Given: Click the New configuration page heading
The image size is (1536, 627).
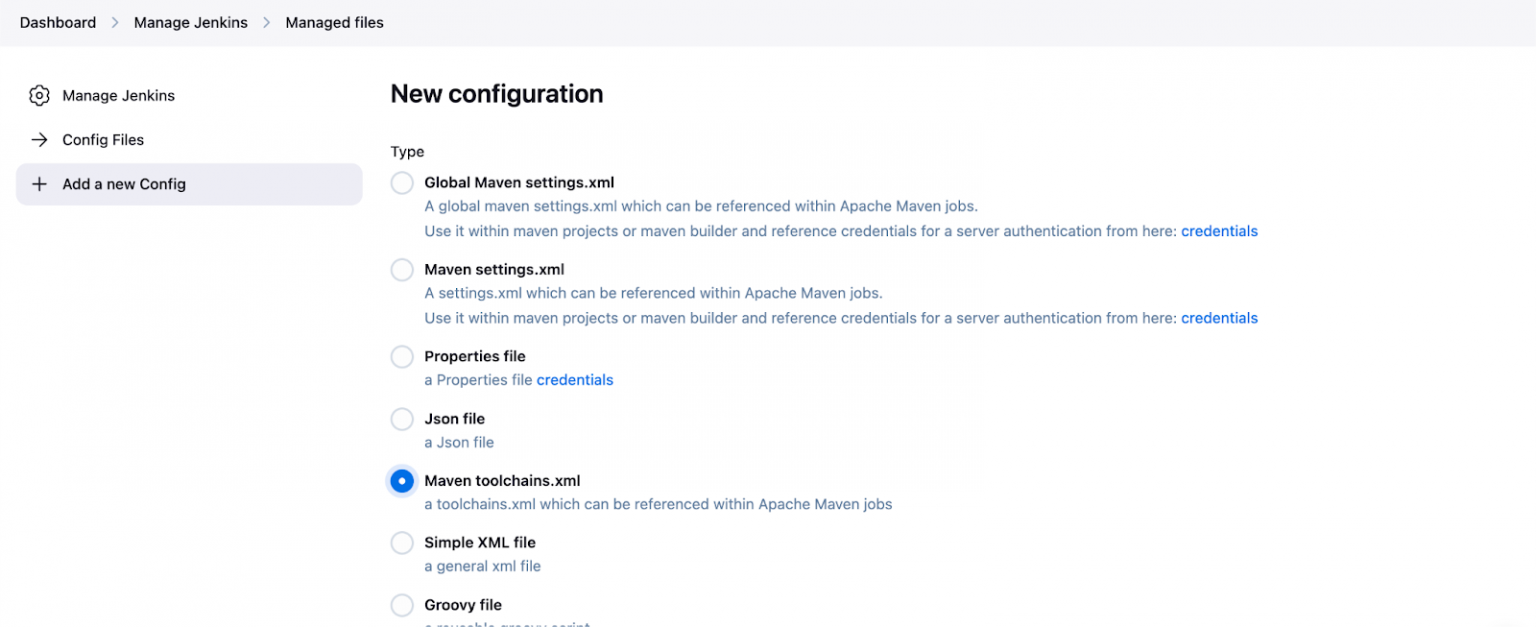Looking at the screenshot, I should click(497, 93).
